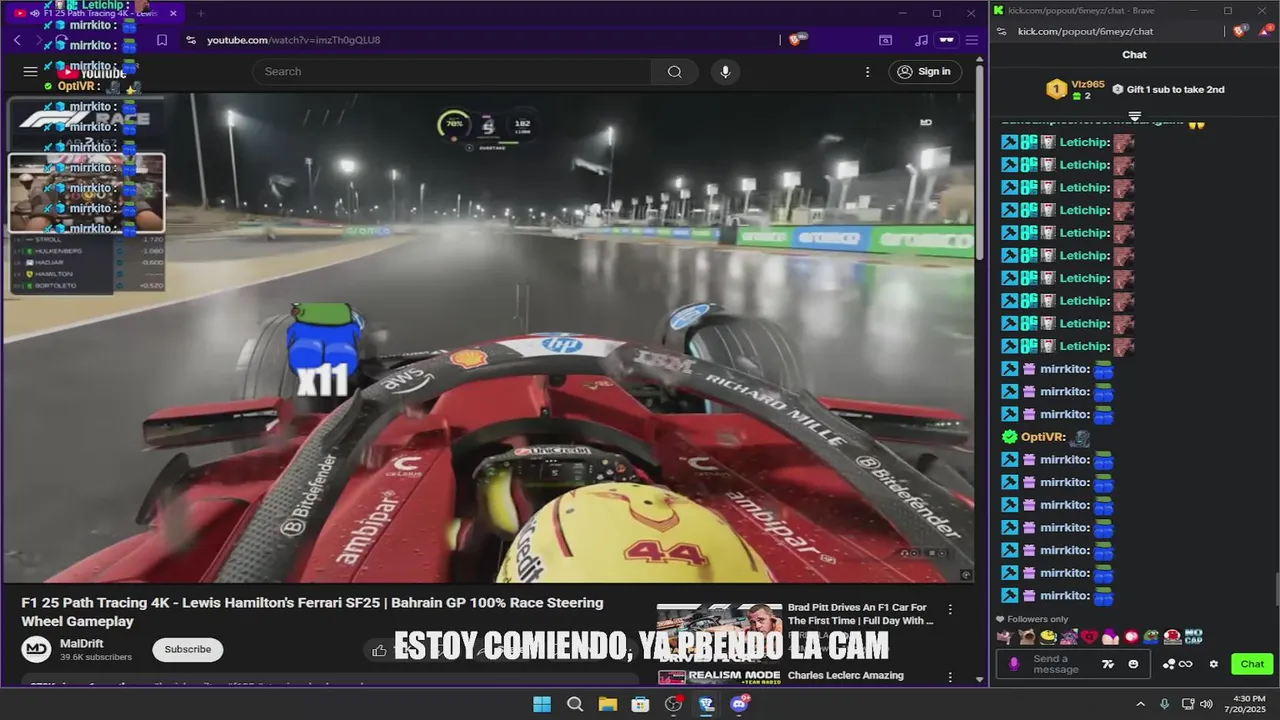Click the MalDrift channel avatar
The height and width of the screenshot is (720, 1280).
coord(37,649)
